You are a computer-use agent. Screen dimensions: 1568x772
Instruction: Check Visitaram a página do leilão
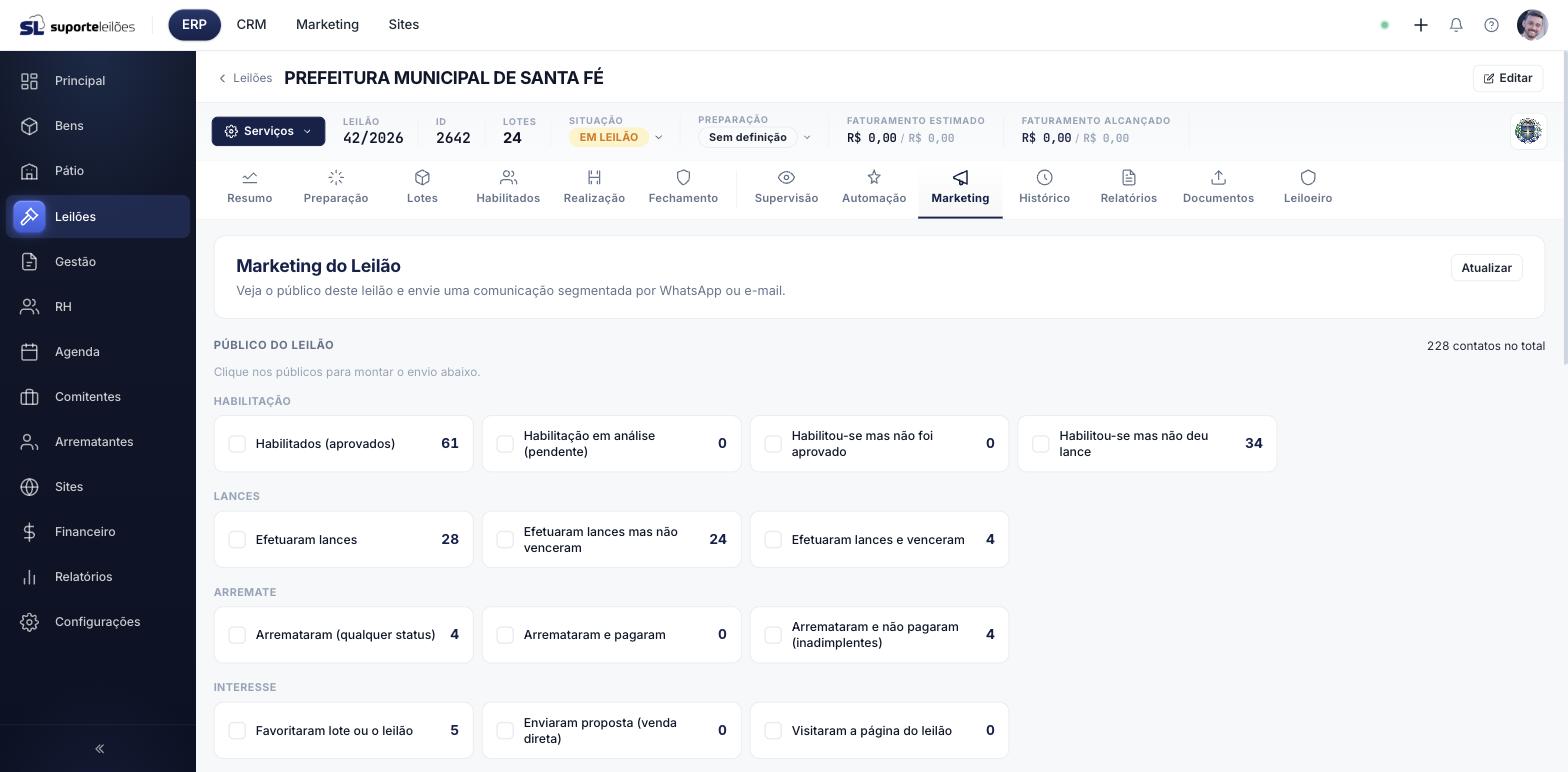pos(773,731)
